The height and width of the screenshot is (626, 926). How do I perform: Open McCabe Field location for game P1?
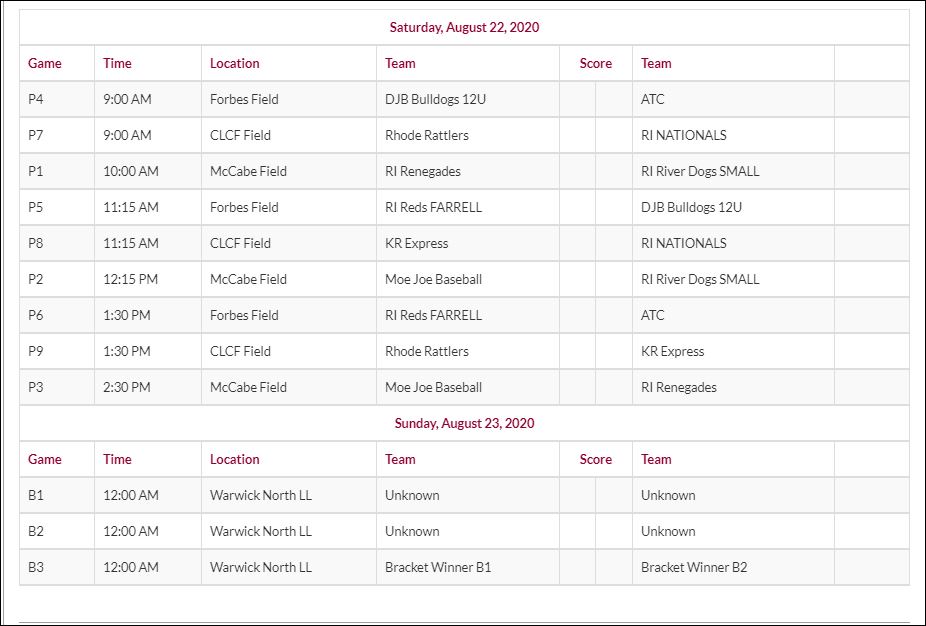pos(248,171)
